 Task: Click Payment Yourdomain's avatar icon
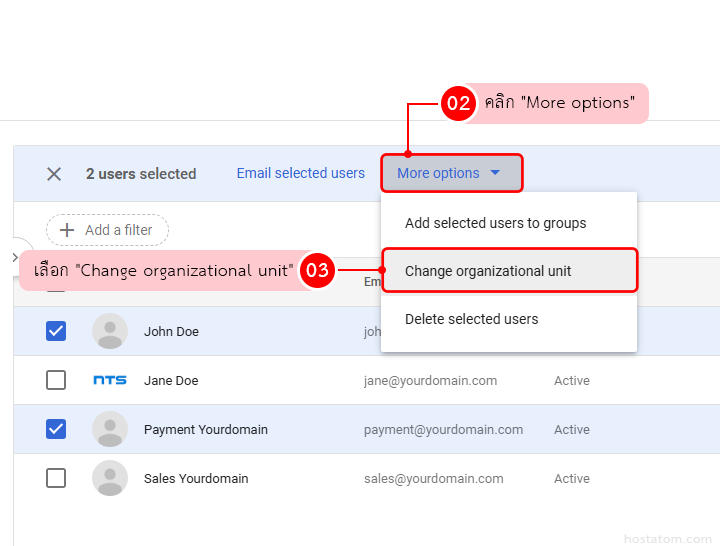pyautogui.click(x=110, y=429)
